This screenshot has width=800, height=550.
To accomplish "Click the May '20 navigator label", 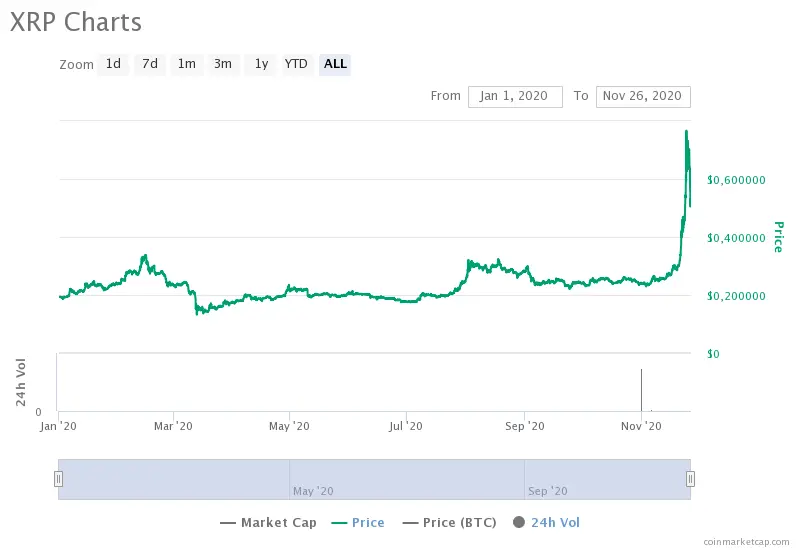I will [x=313, y=491].
